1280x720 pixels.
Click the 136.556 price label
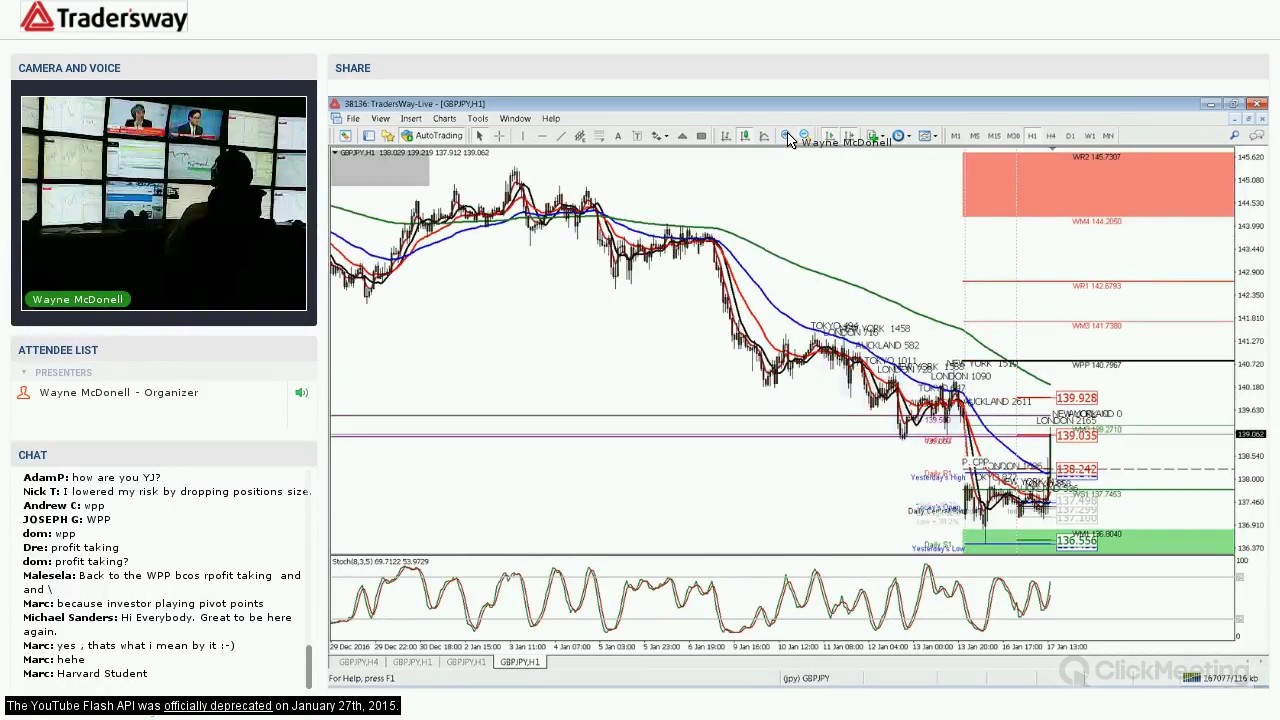coord(1076,541)
